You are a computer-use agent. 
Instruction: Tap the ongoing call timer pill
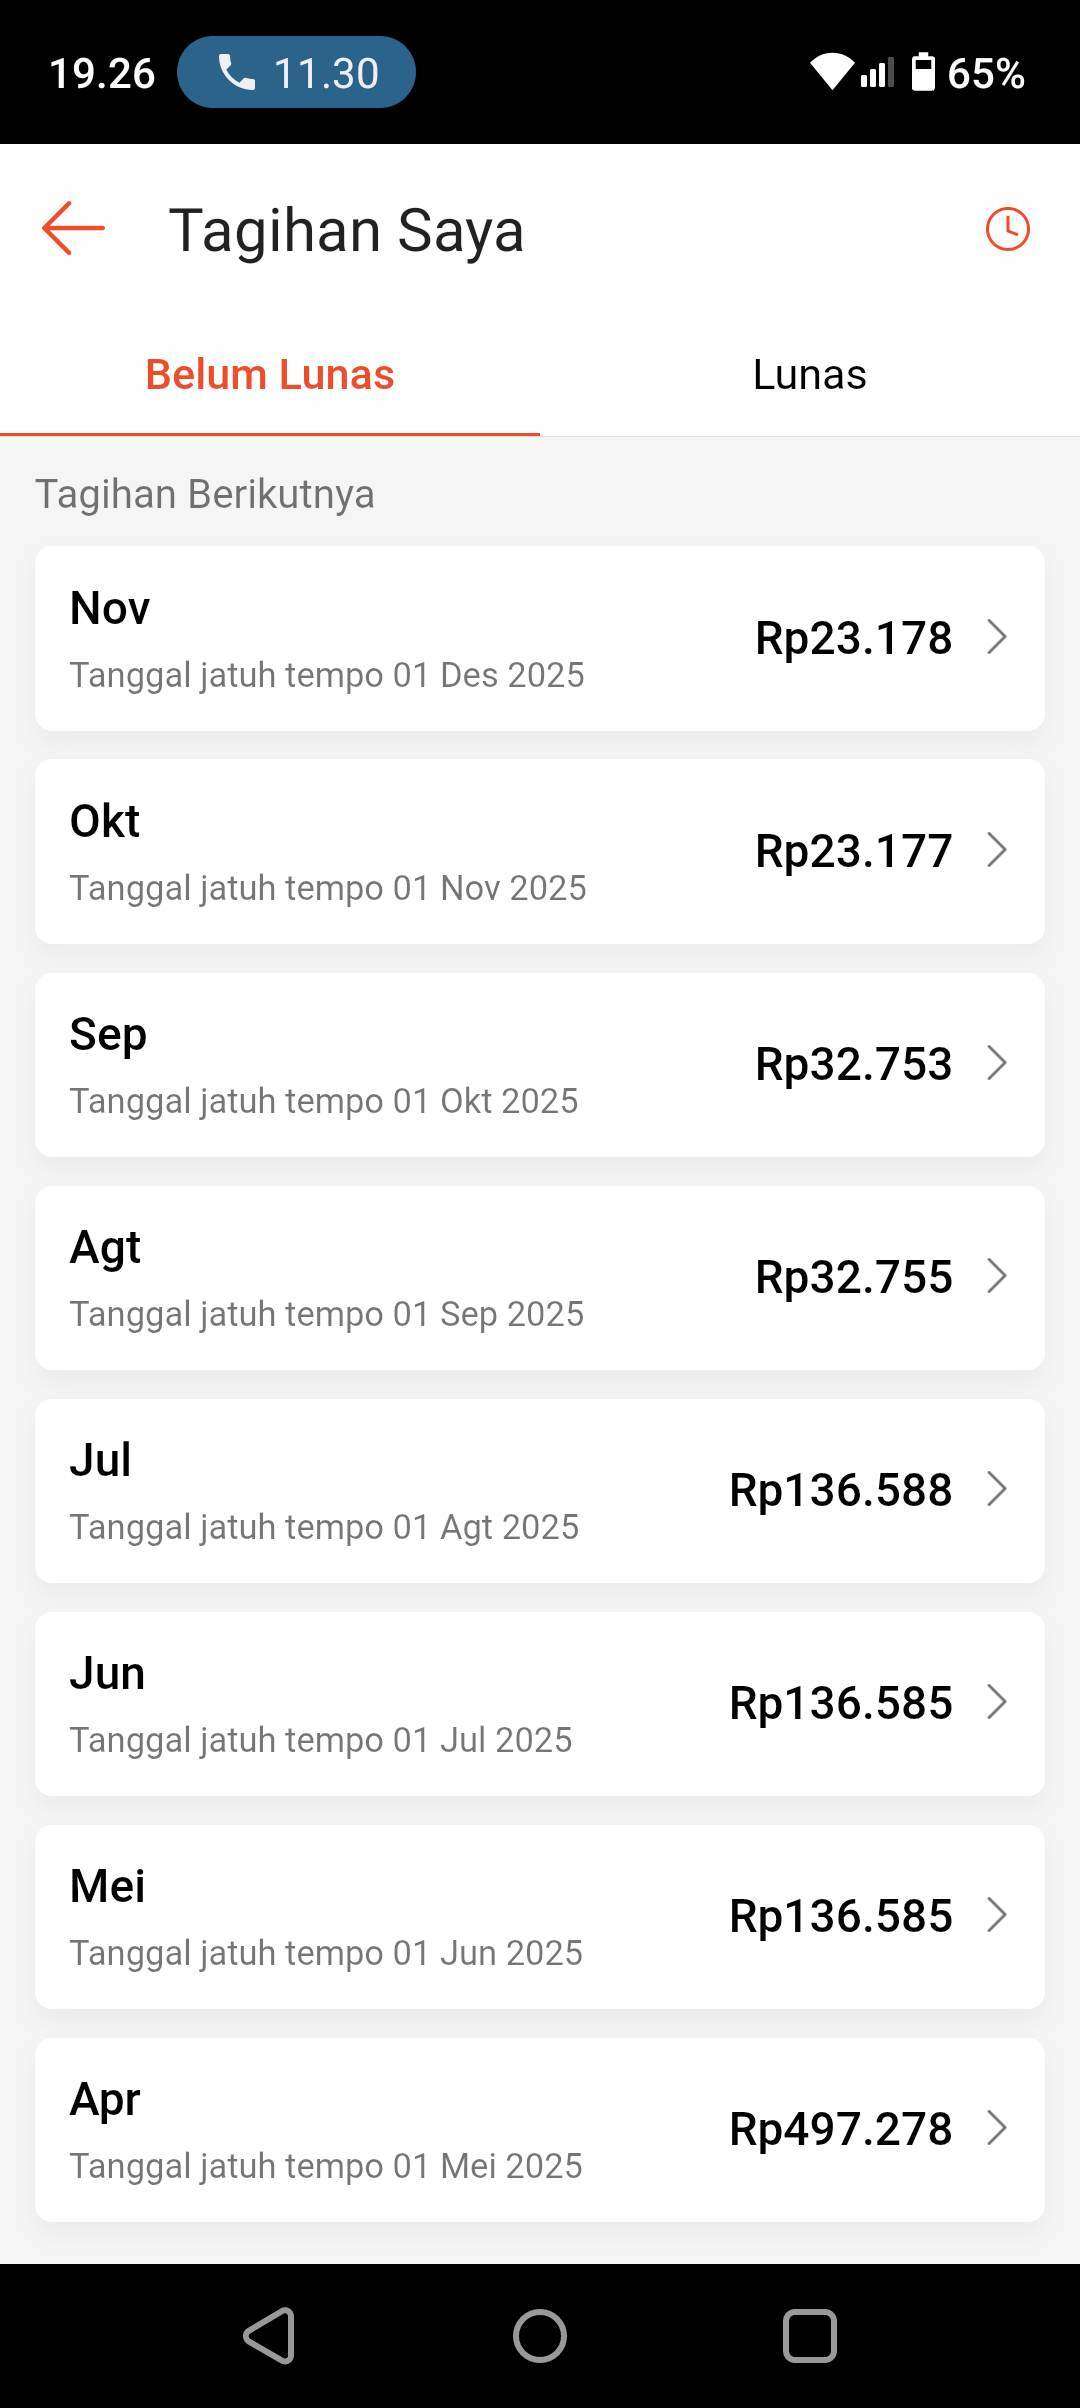296,72
